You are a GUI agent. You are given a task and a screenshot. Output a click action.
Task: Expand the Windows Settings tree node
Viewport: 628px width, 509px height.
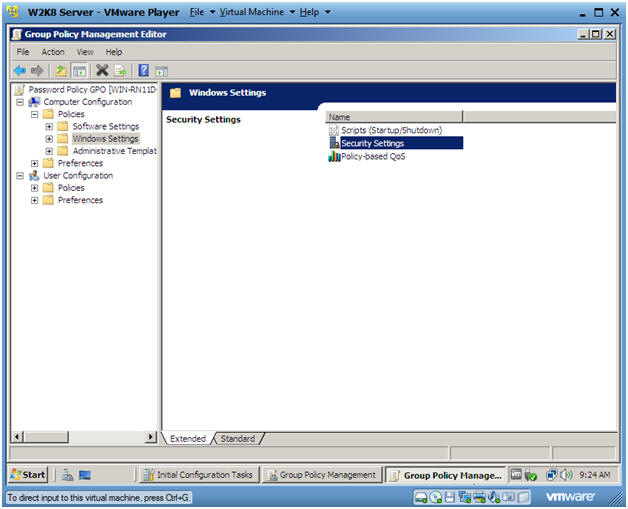coord(49,139)
